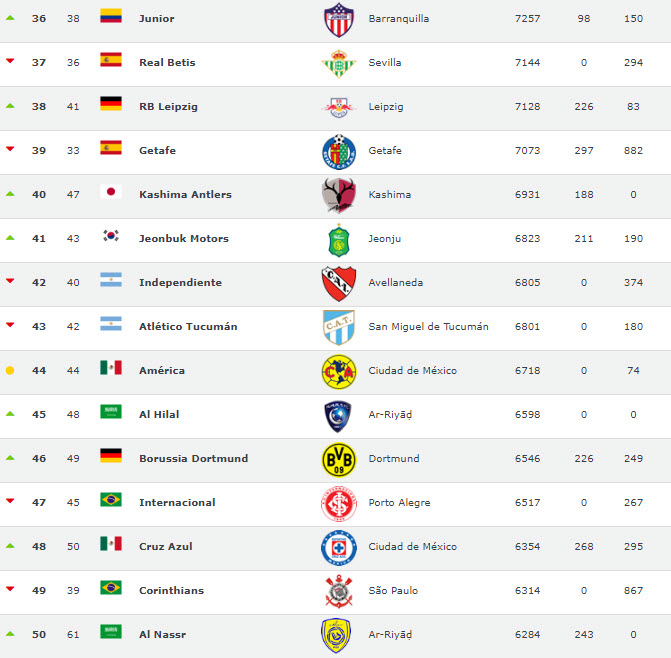This screenshot has height=658, width=671.
Task: Click the Al Nassr club crest
Action: 339,635
